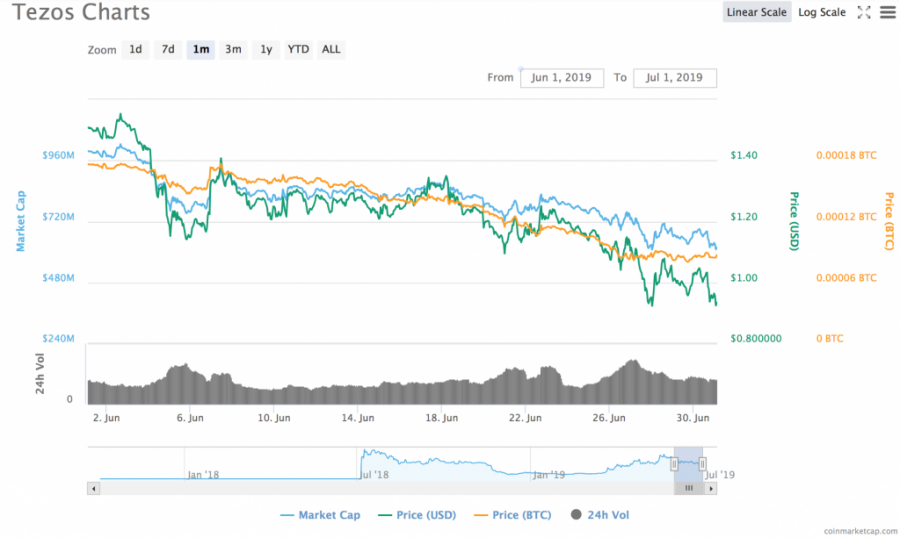This screenshot has height=538, width=900.
Task: Choose the 1y zoom range
Action: point(266,49)
